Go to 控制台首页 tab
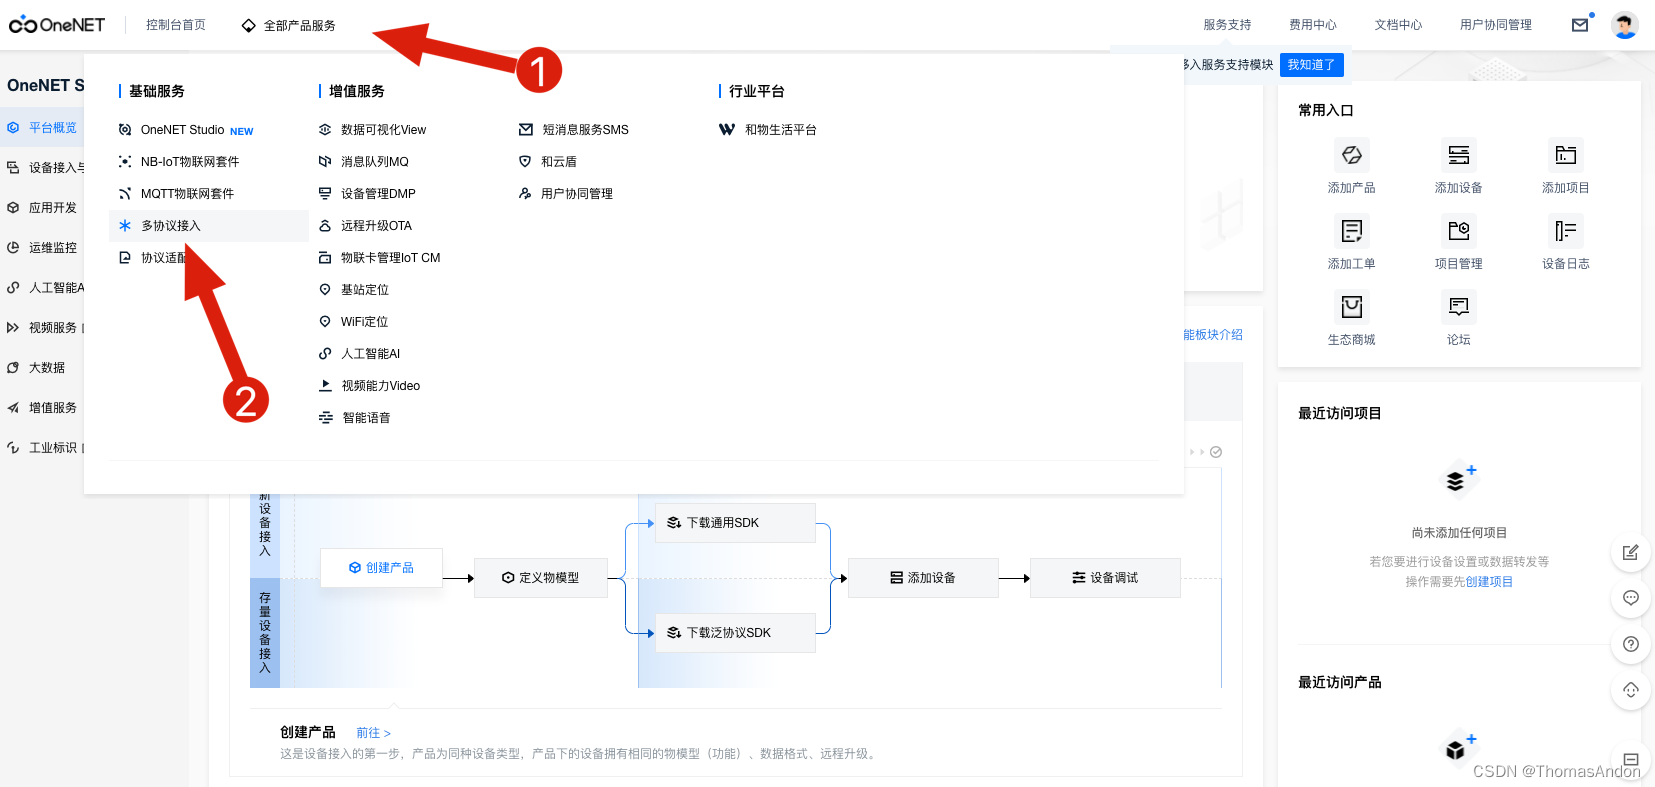The height and width of the screenshot is (787, 1655). pos(176,25)
